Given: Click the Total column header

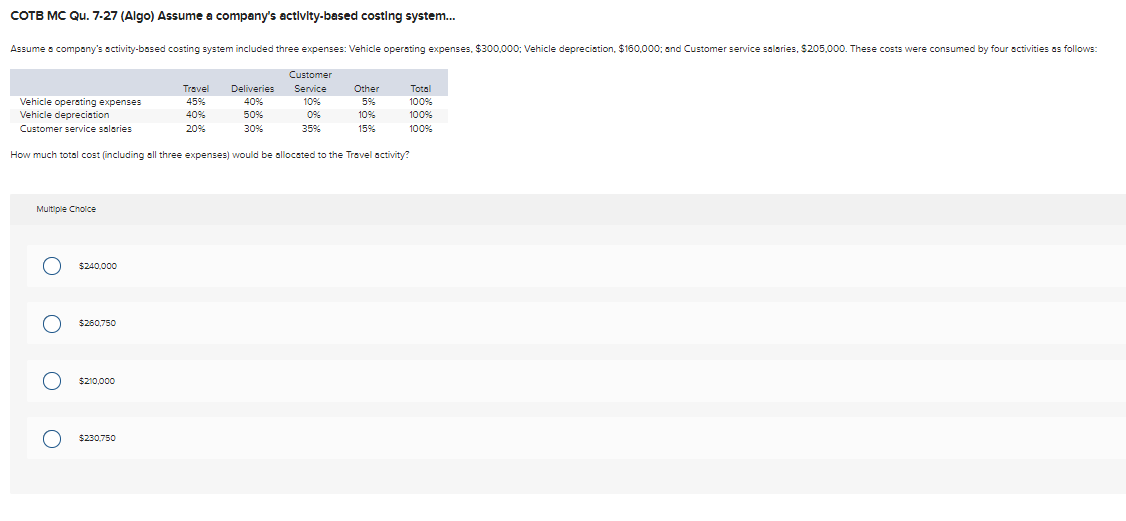Looking at the screenshot, I should [420, 89].
